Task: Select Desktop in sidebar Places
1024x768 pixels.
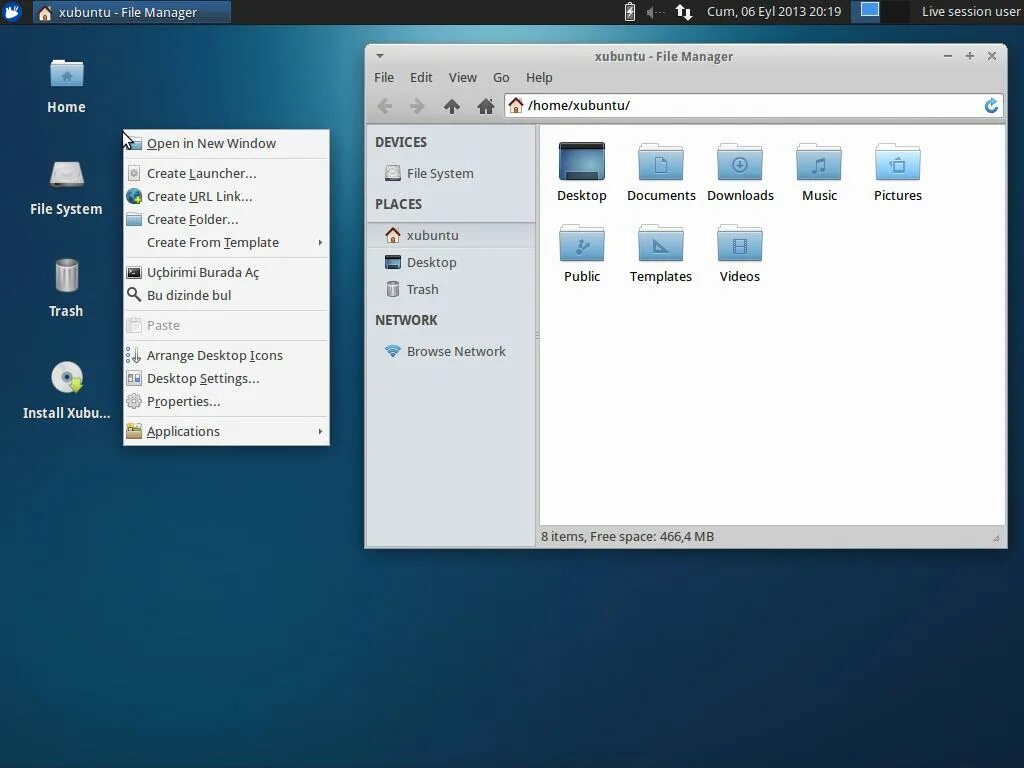Action: coord(451,263)
